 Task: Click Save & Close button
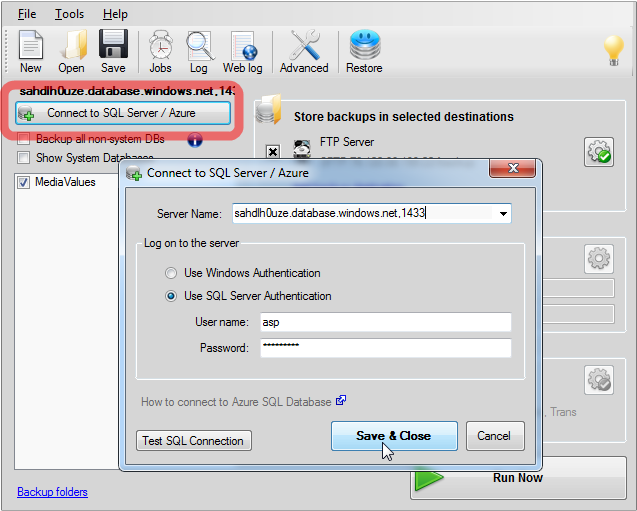394,436
